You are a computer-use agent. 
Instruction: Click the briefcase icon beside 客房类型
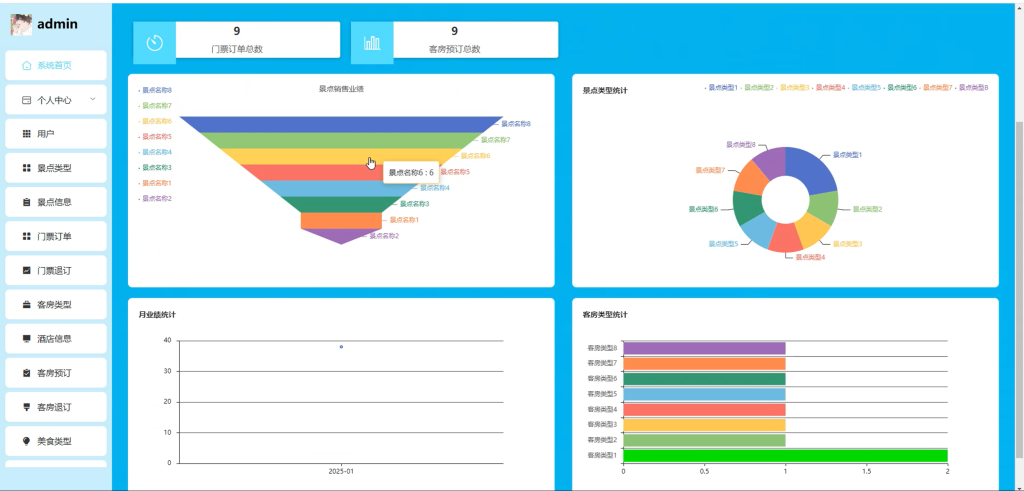[27, 305]
